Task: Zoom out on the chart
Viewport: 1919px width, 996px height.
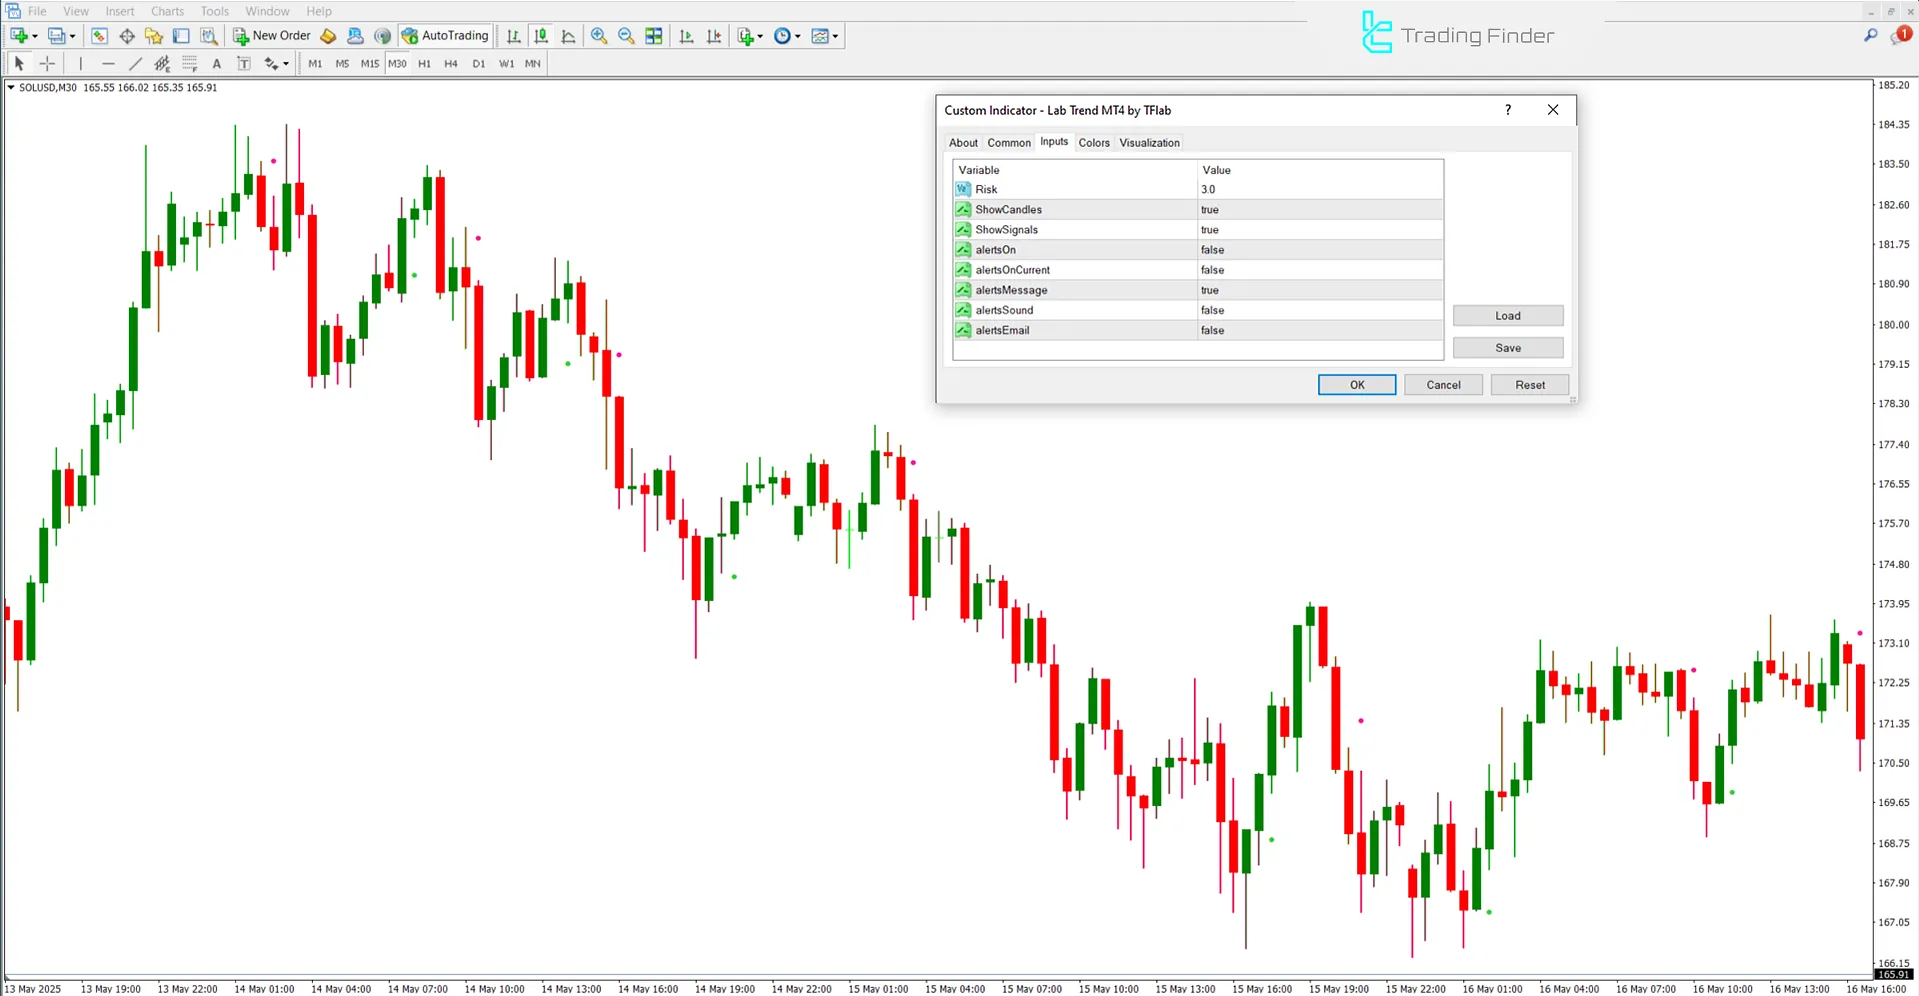Action: [x=626, y=36]
